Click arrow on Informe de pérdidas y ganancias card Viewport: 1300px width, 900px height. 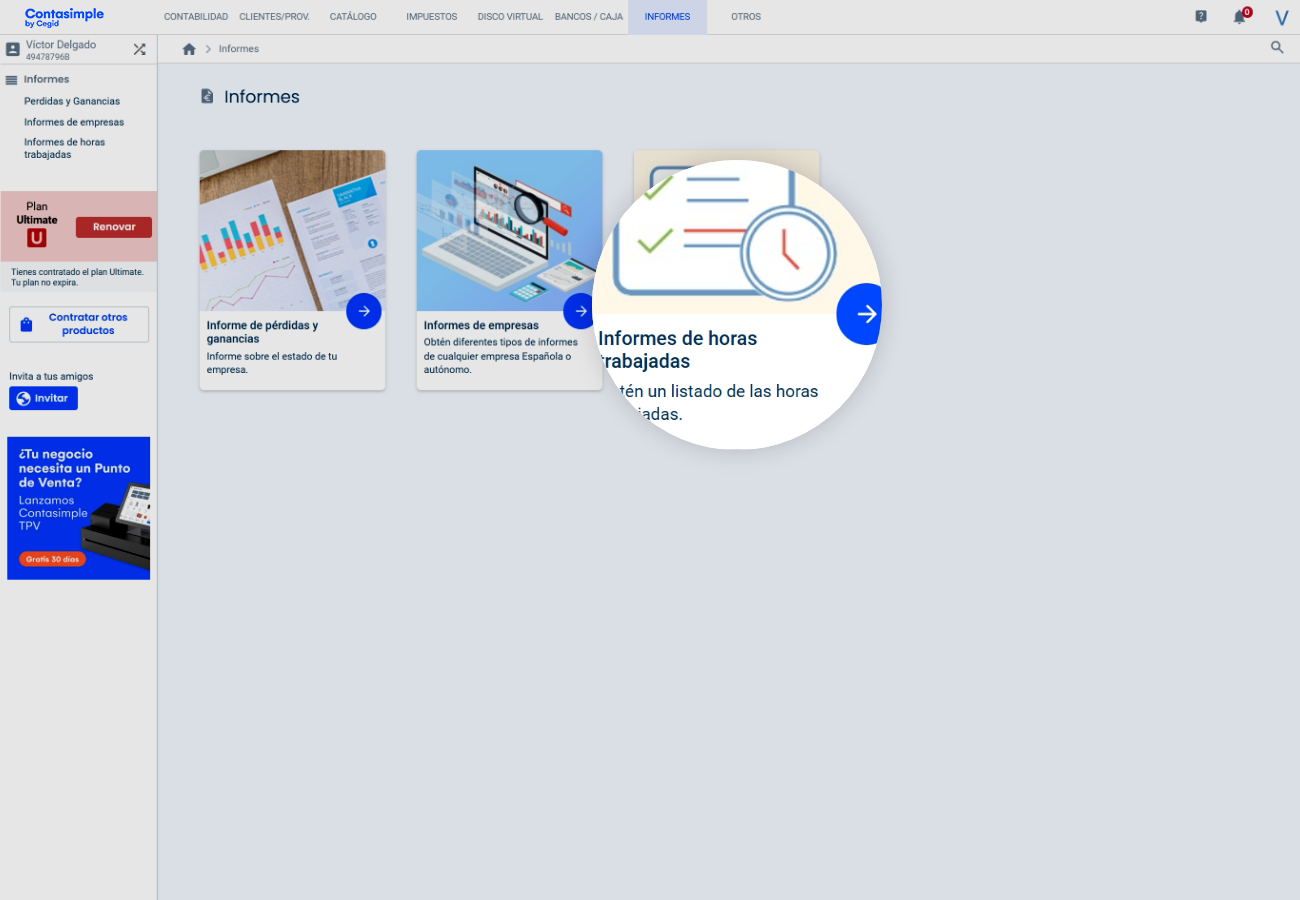click(x=364, y=311)
